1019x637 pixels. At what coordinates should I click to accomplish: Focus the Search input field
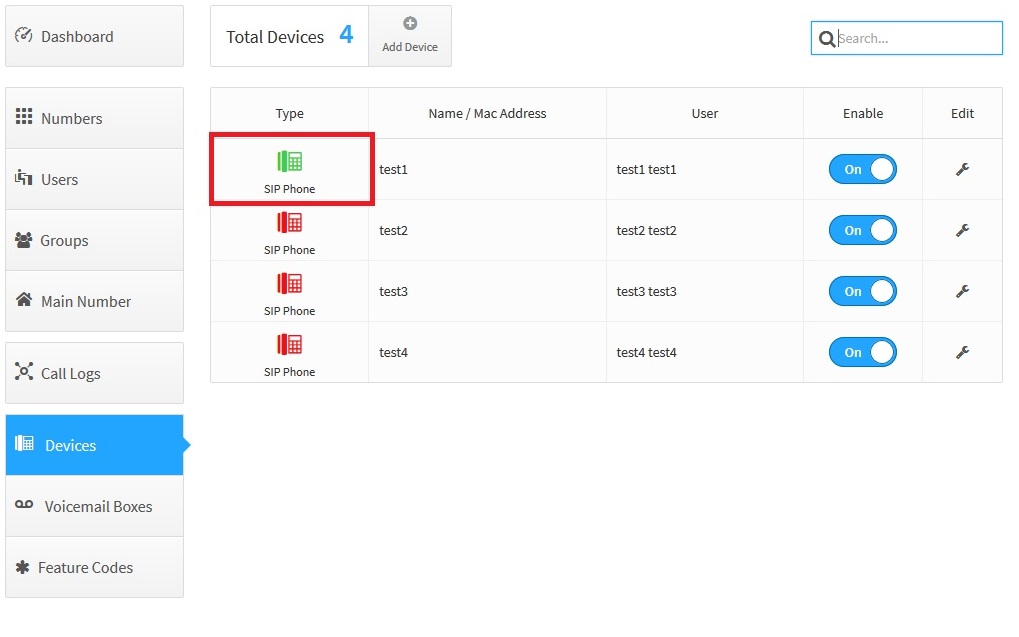pos(917,38)
